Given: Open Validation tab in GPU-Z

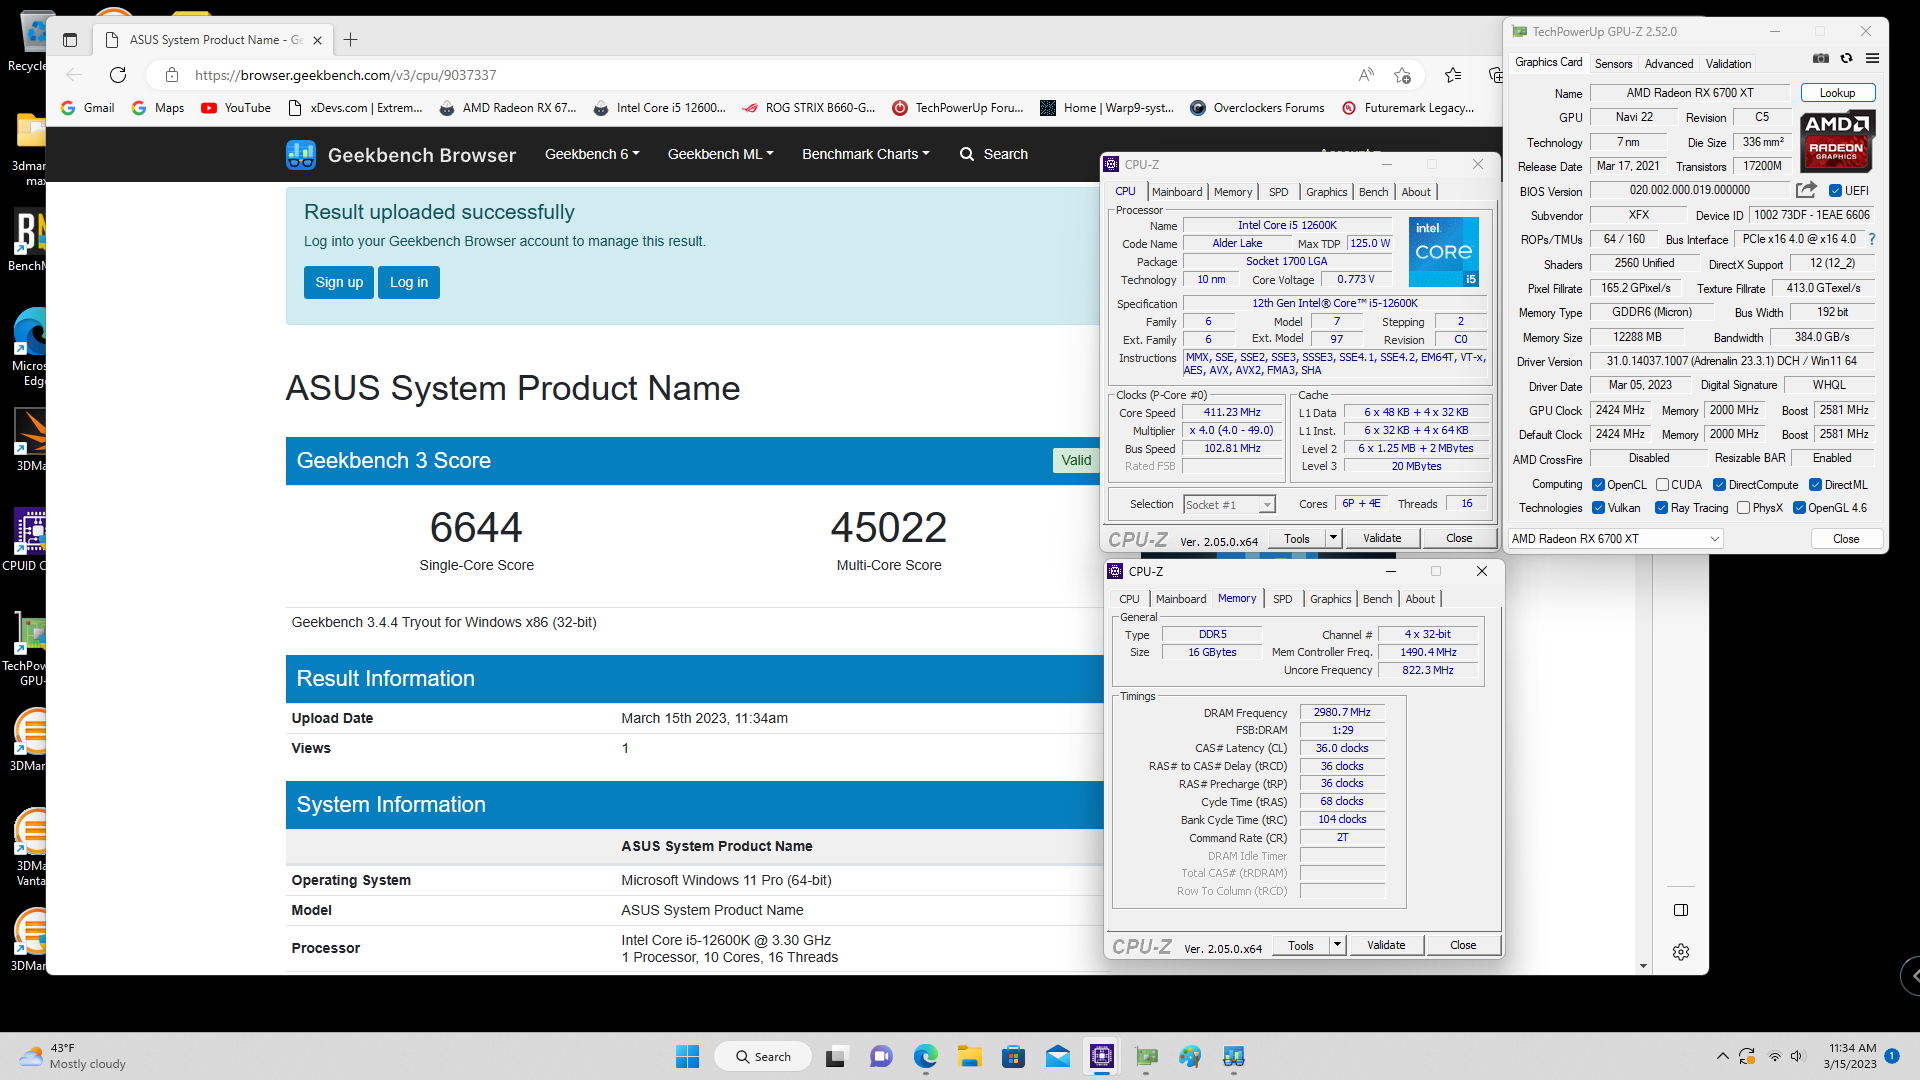Looking at the screenshot, I should point(1728,63).
